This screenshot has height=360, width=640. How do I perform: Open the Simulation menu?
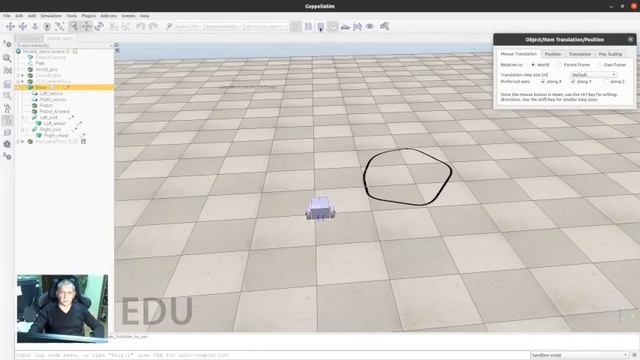51,16
